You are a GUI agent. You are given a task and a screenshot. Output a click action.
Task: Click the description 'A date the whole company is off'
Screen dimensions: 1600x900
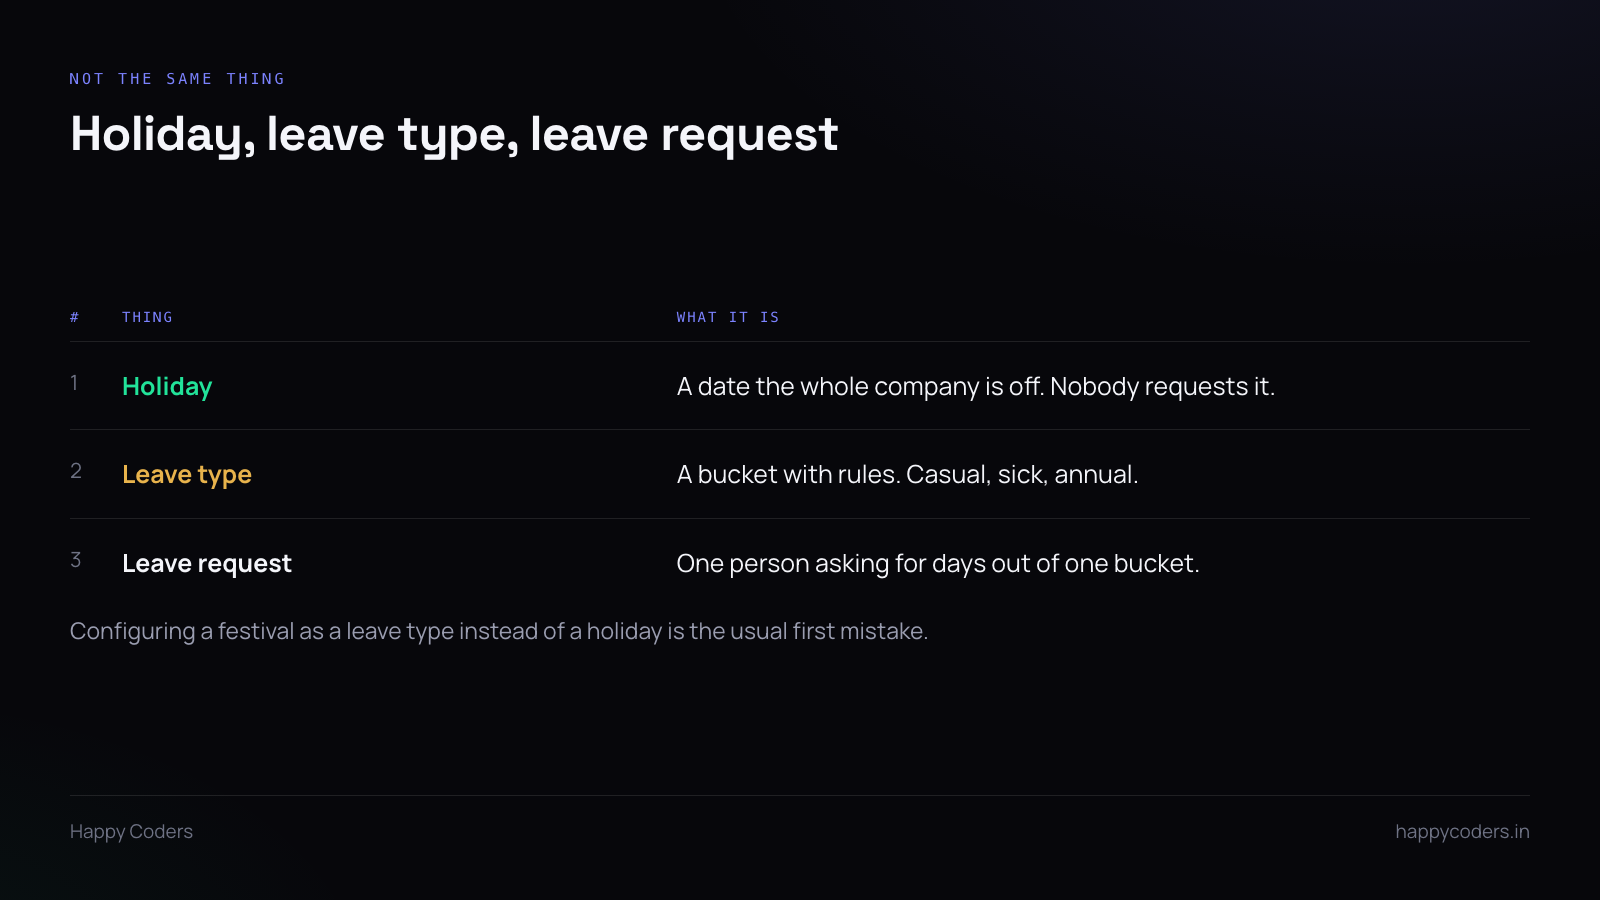976,387
